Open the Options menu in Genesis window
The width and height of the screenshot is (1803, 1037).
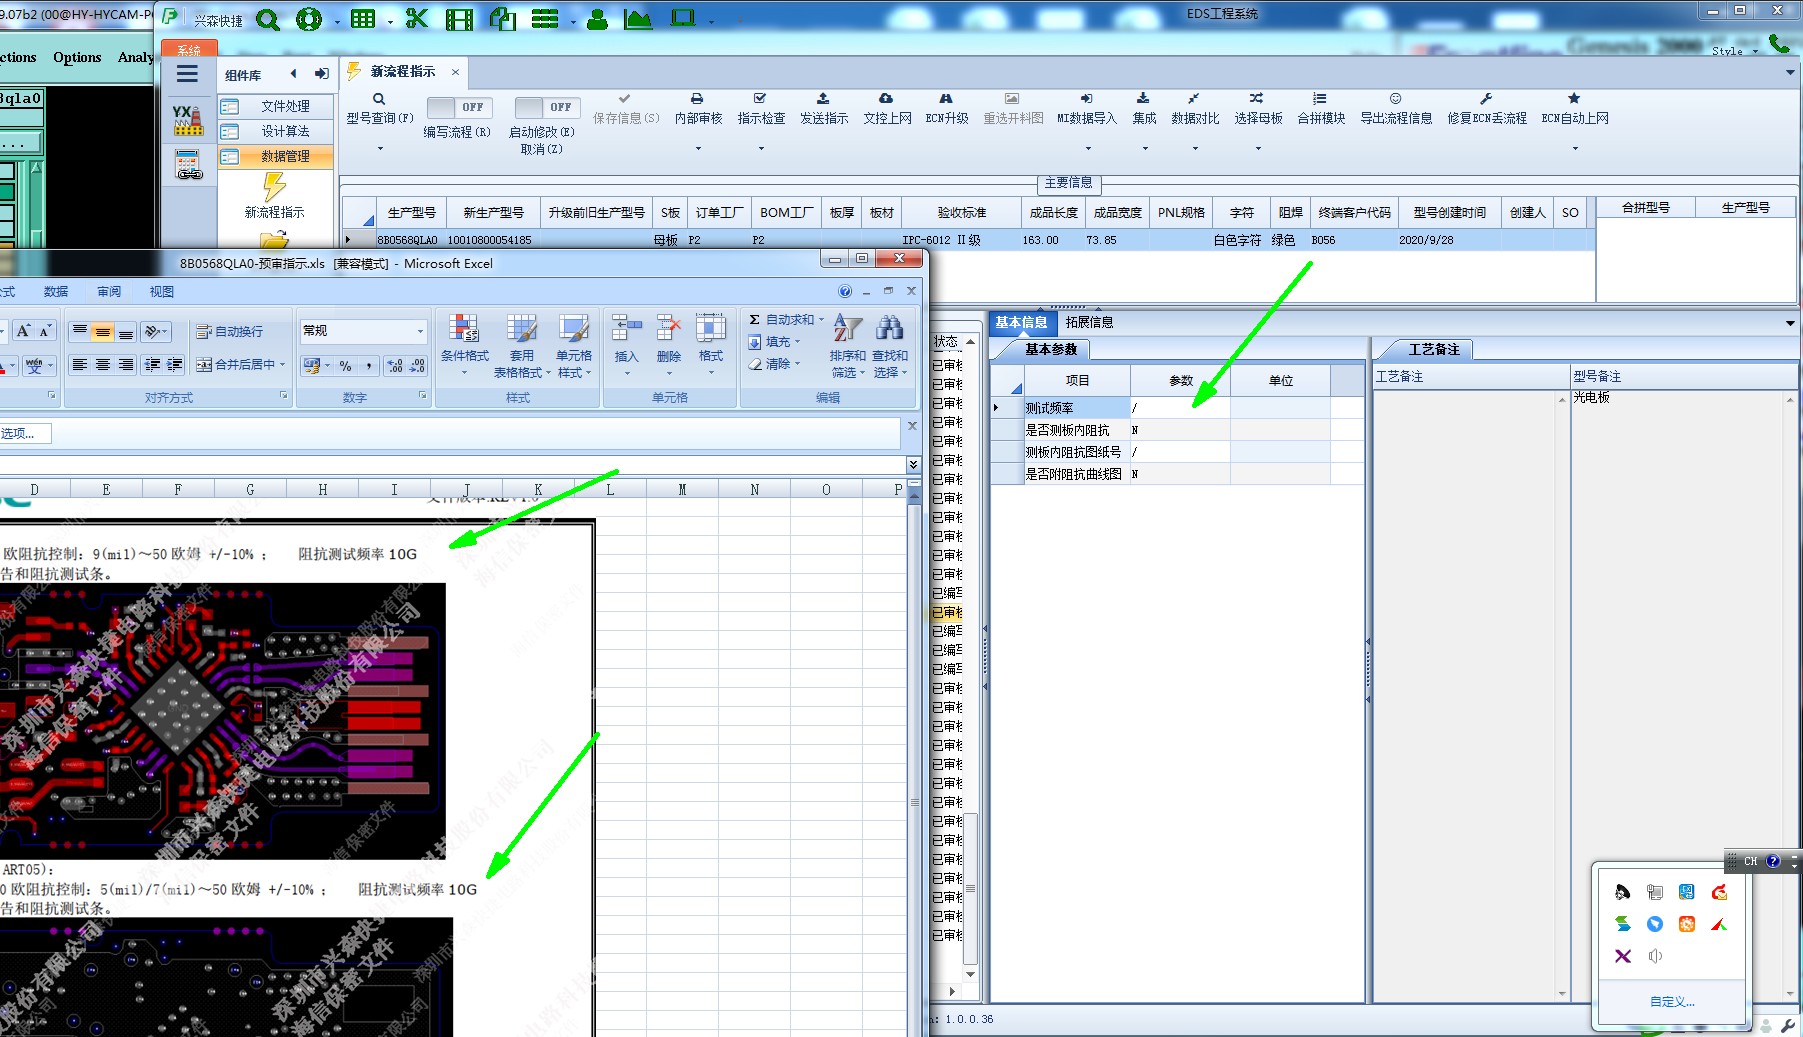coord(77,57)
